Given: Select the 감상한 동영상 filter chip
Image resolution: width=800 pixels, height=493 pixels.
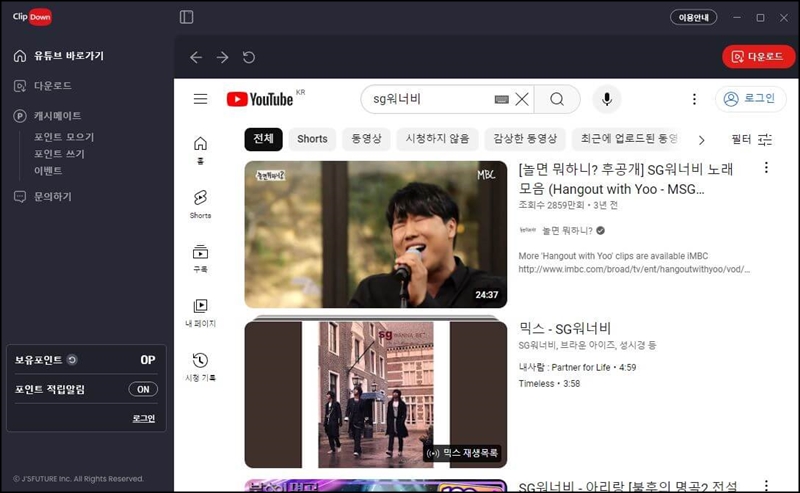Looking at the screenshot, I should 525,139.
